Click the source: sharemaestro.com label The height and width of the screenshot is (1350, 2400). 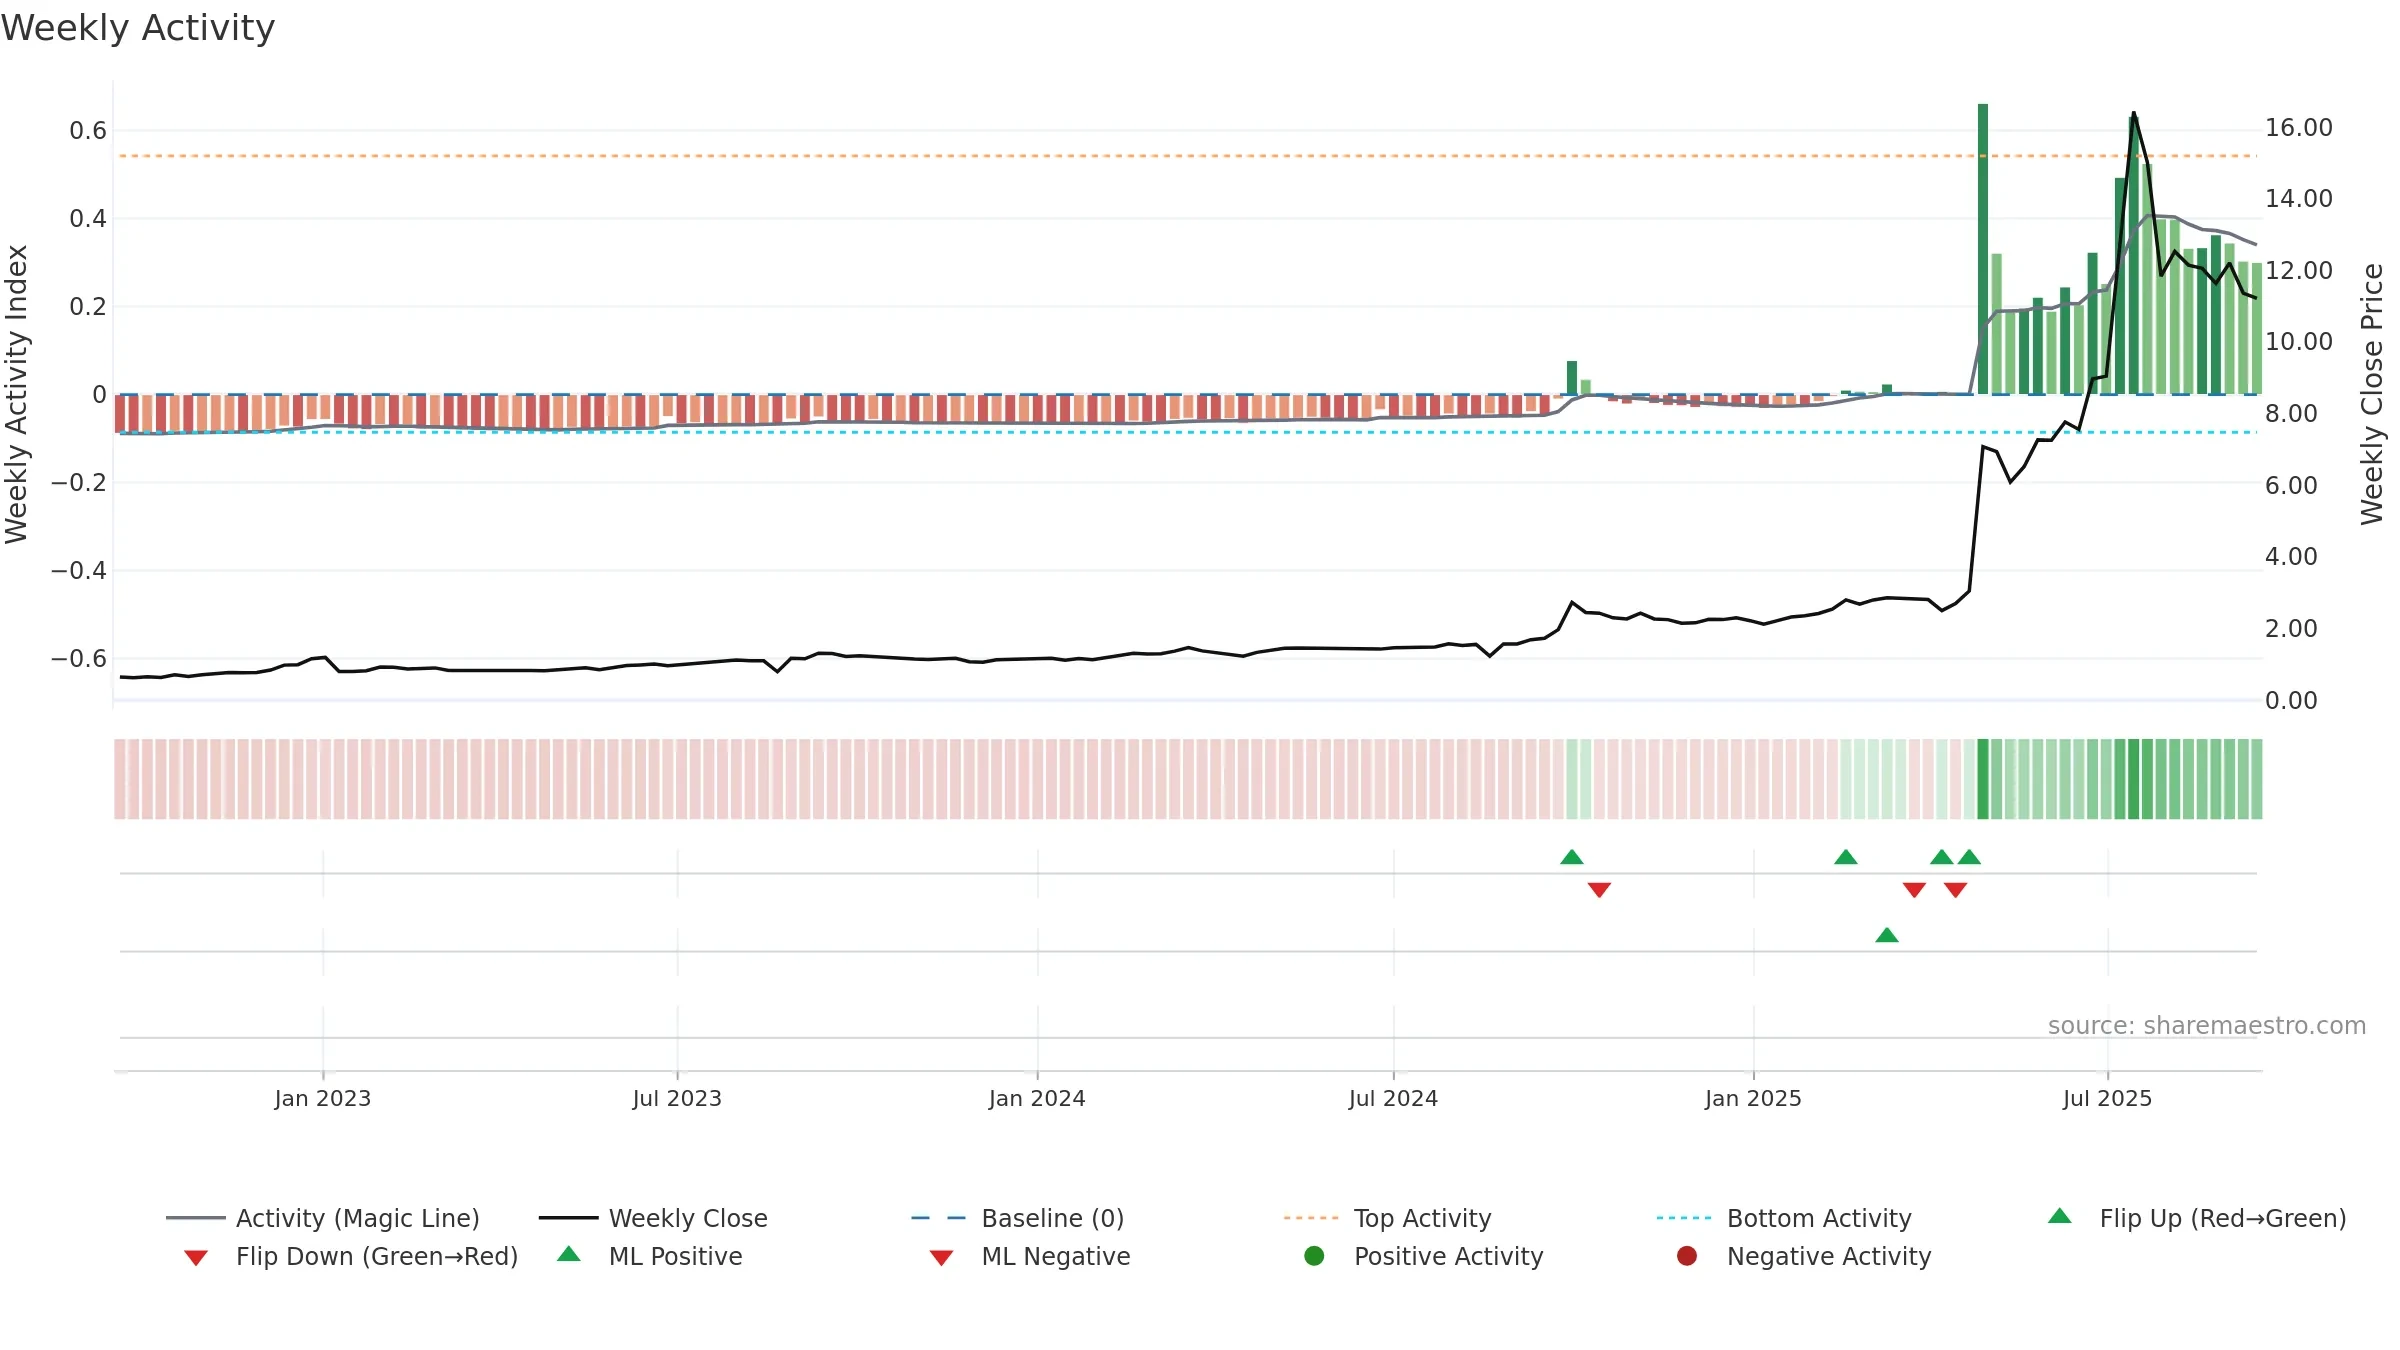coord(2207,1026)
